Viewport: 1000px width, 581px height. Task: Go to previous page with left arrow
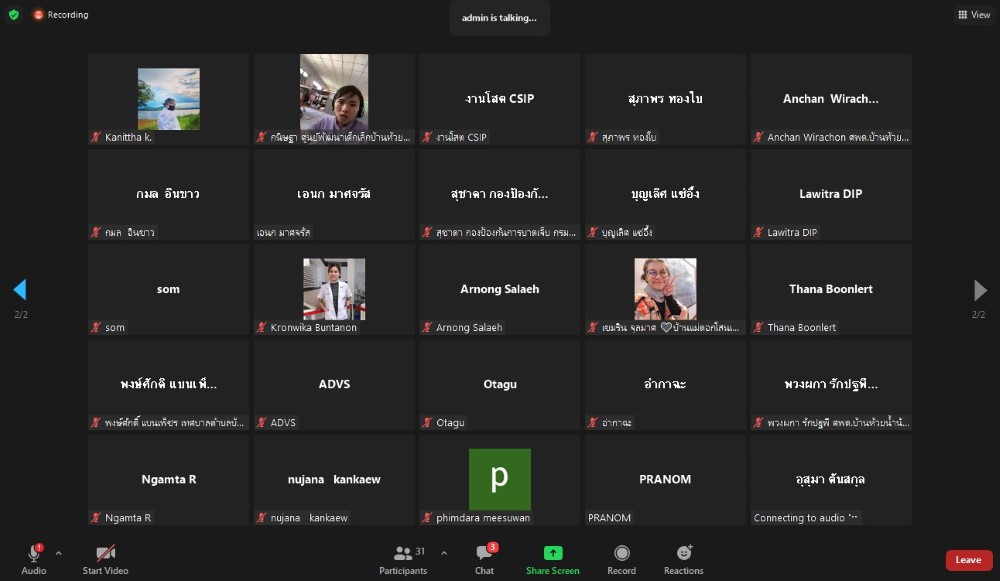click(19, 290)
